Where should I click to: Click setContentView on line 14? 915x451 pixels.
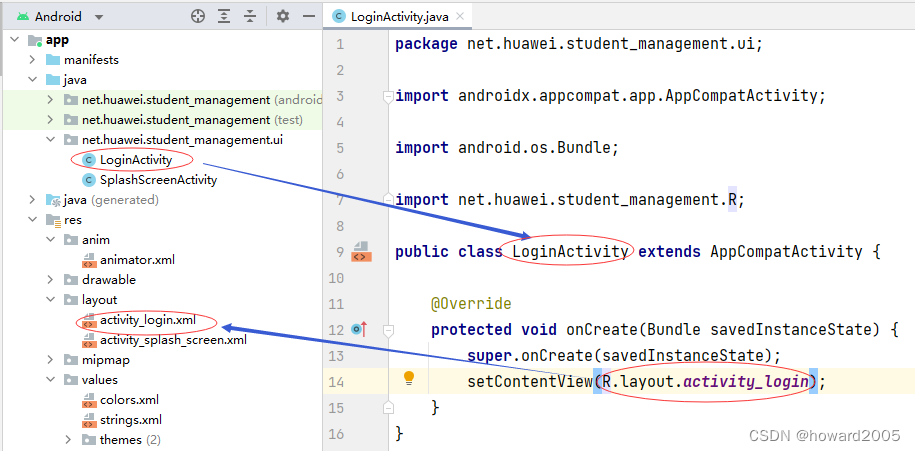tap(530, 382)
